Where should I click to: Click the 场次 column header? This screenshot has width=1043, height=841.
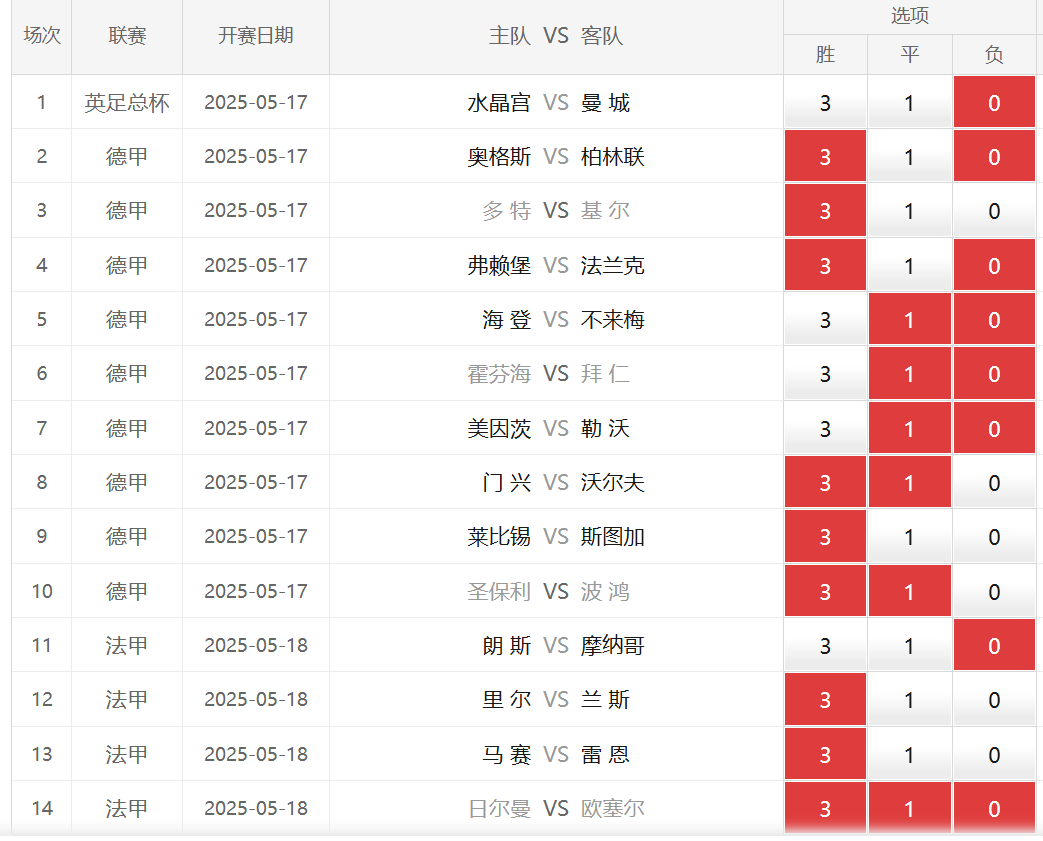pyautogui.click(x=42, y=36)
